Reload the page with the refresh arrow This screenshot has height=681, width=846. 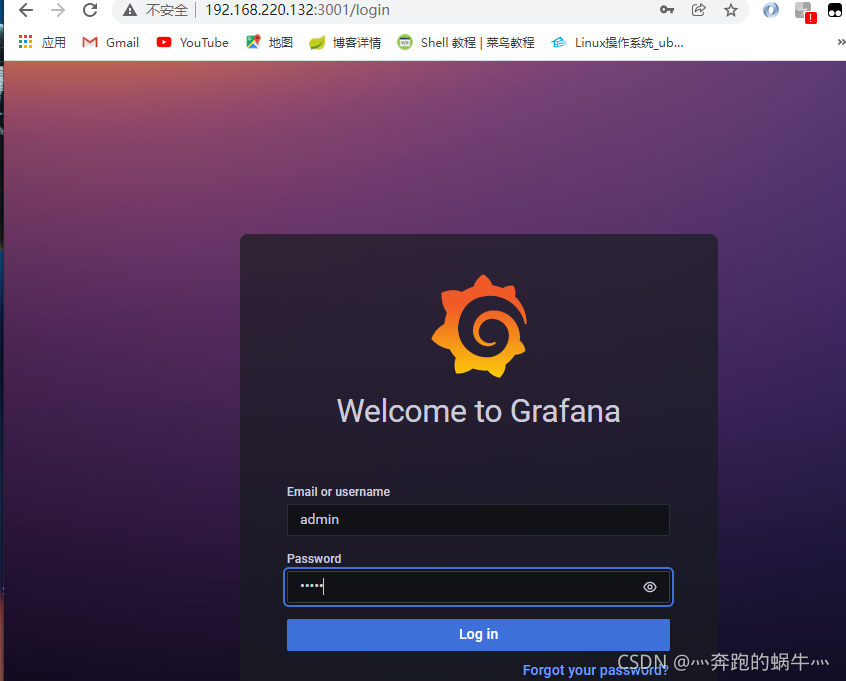point(89,11)
